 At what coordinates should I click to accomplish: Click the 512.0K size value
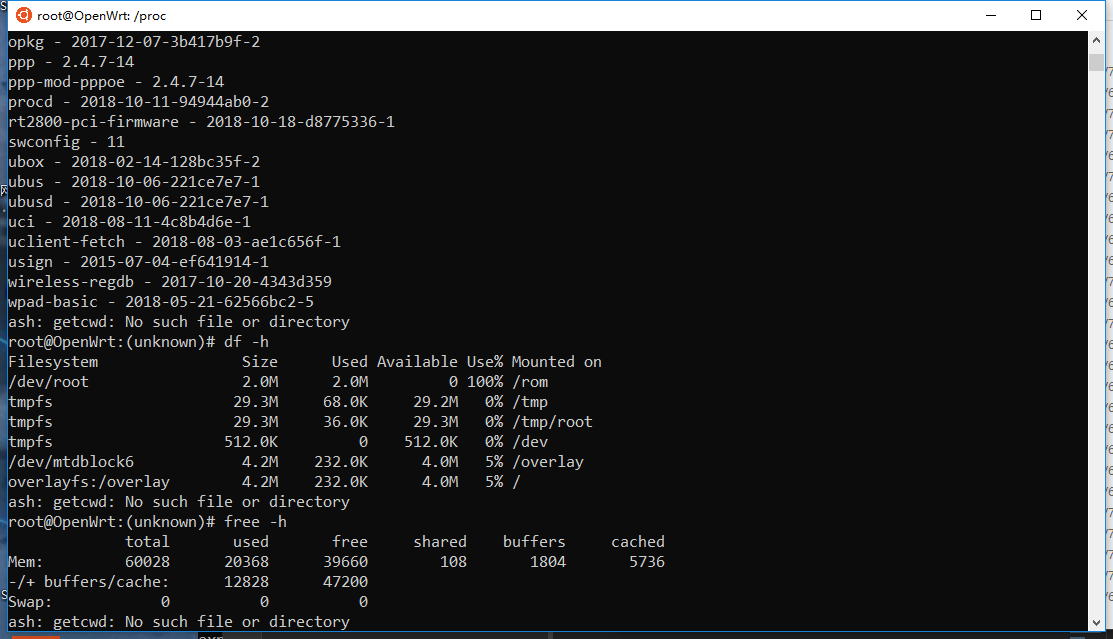tap(251, 442)
